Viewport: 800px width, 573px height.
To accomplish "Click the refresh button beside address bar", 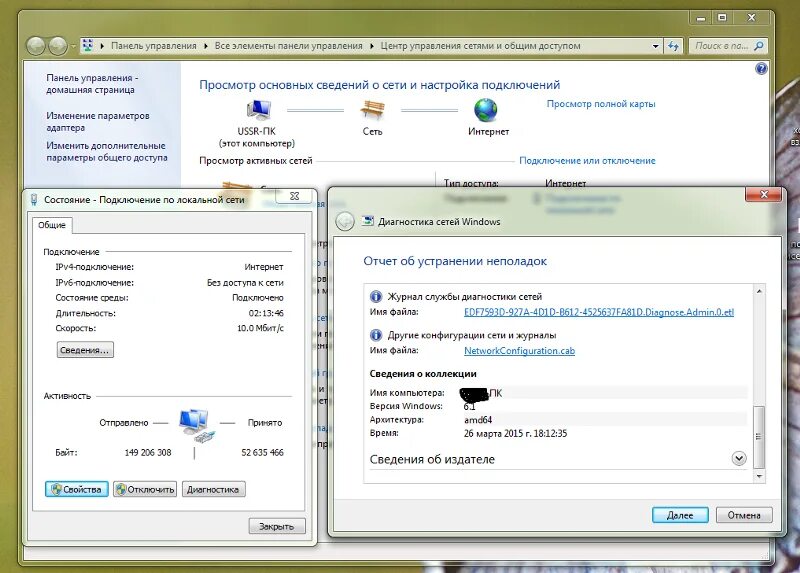I will 673,46.
